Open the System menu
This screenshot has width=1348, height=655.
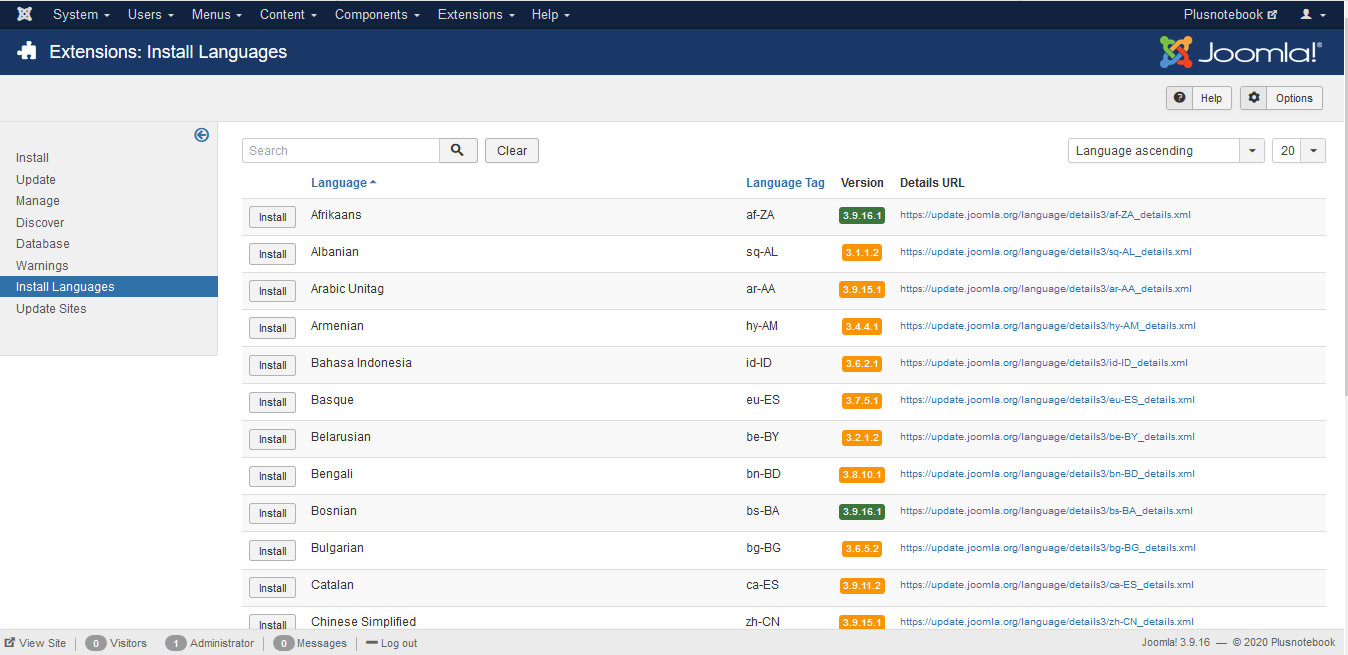pos(81,14)
